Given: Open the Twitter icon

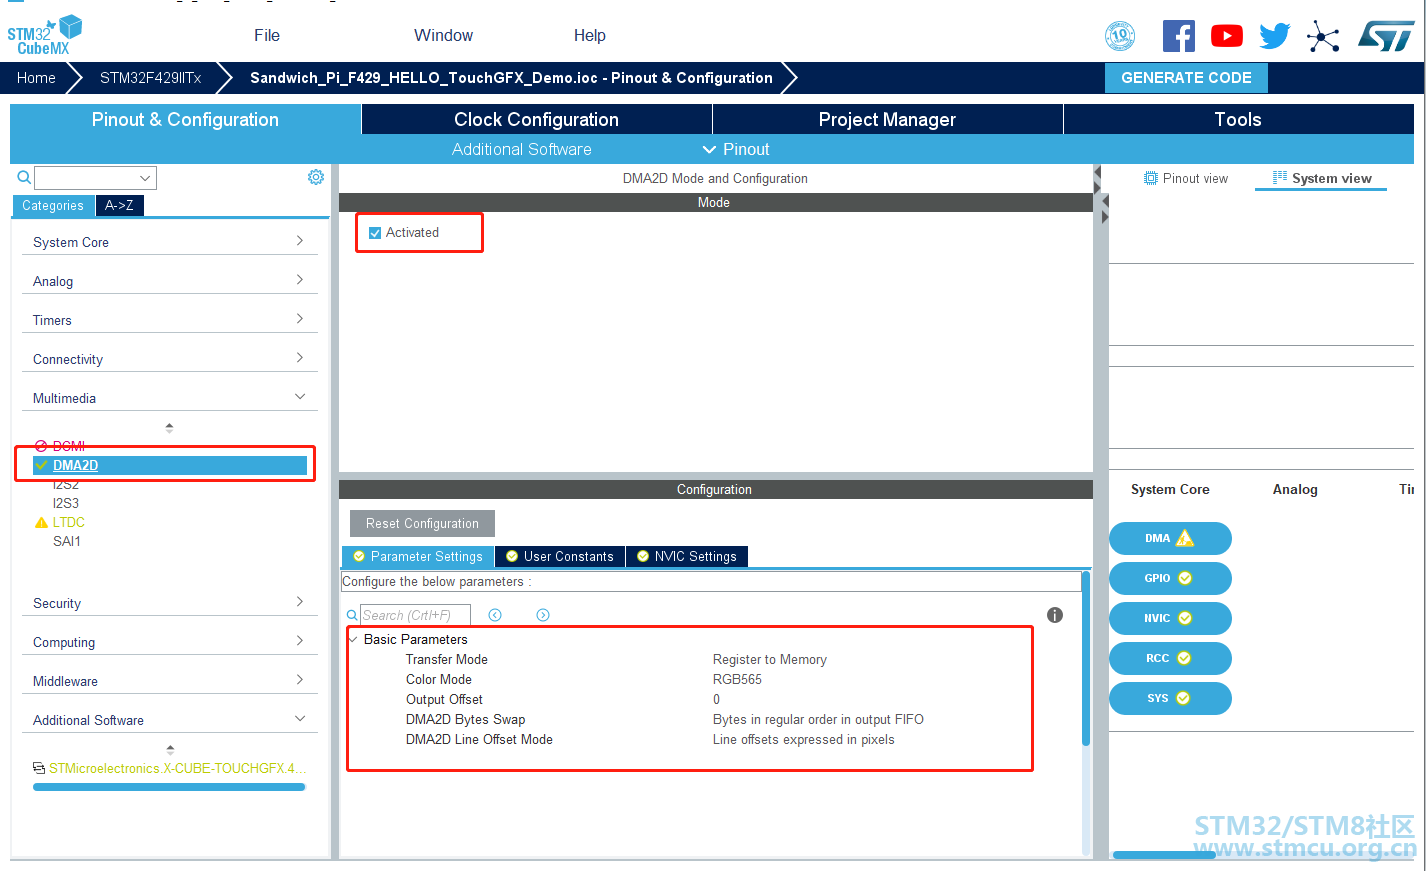Looking at the screenshot, I should tap(1275, 36).
